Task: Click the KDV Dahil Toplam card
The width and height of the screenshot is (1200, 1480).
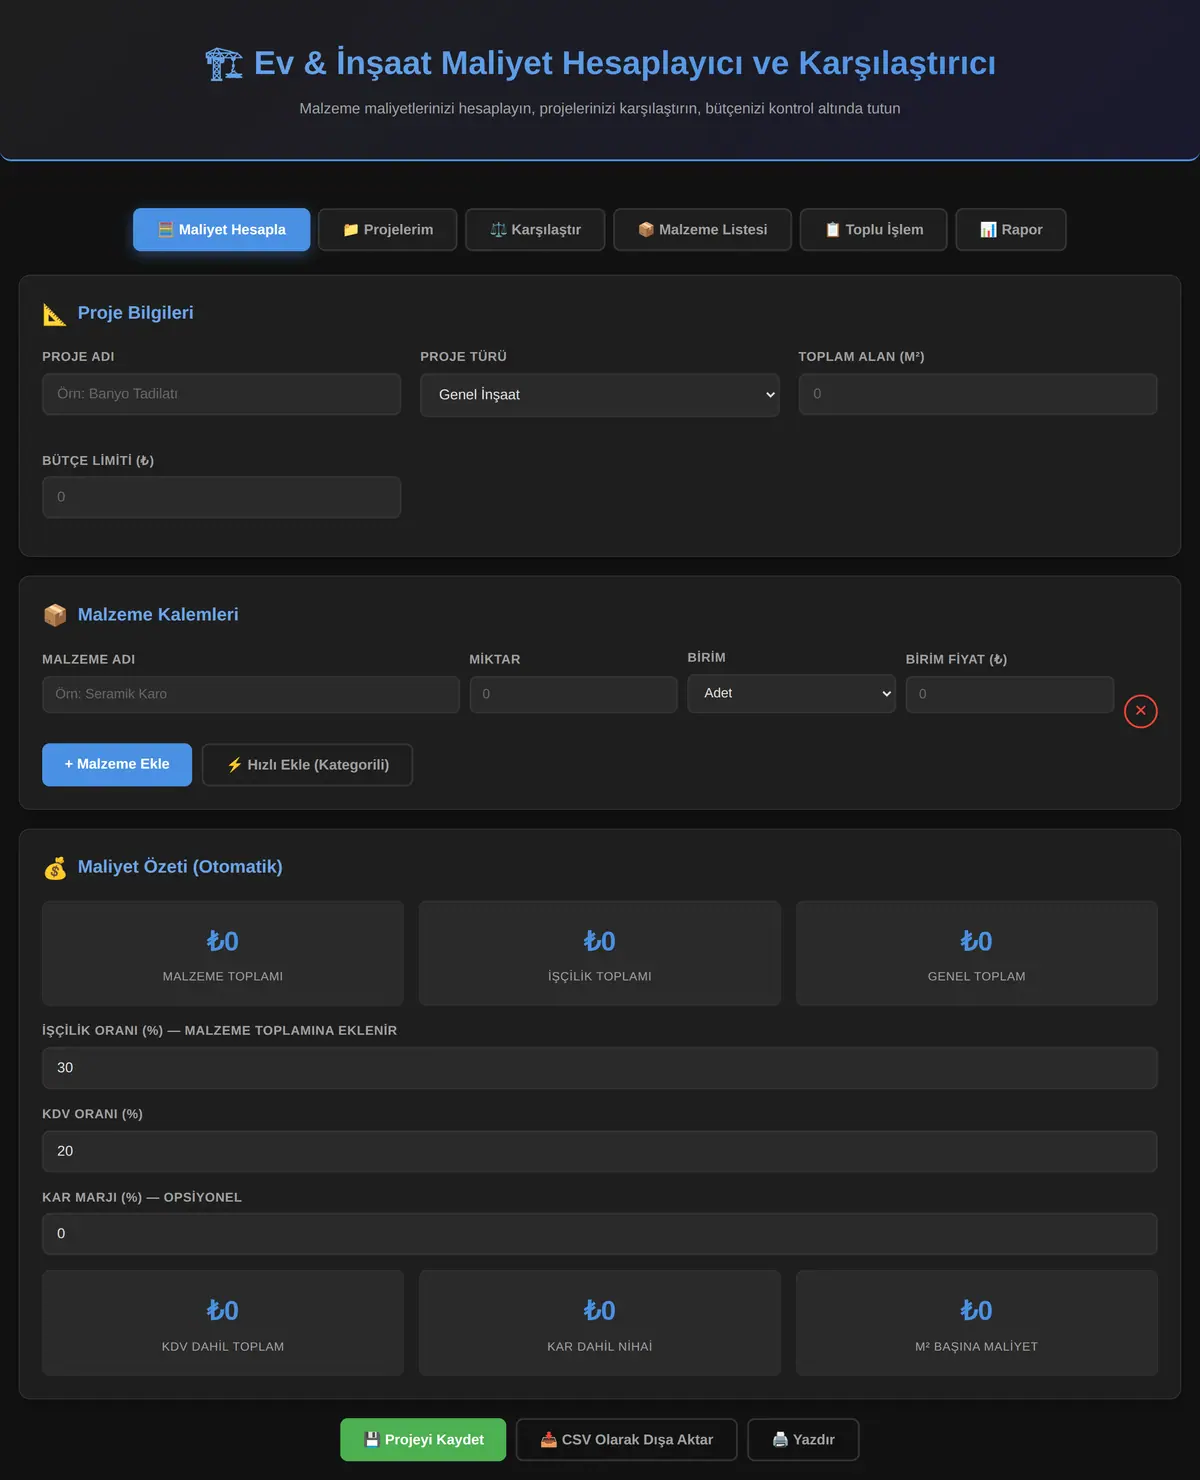Action: click(x=223, y=1323)
